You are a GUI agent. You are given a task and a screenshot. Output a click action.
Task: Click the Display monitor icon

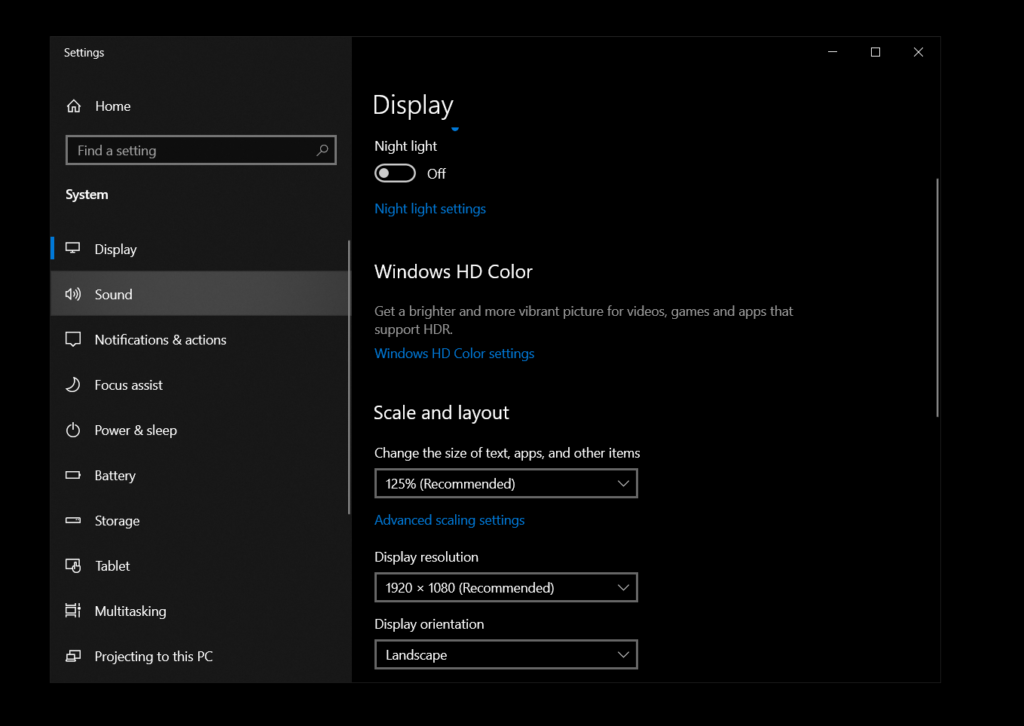[73, 249]
